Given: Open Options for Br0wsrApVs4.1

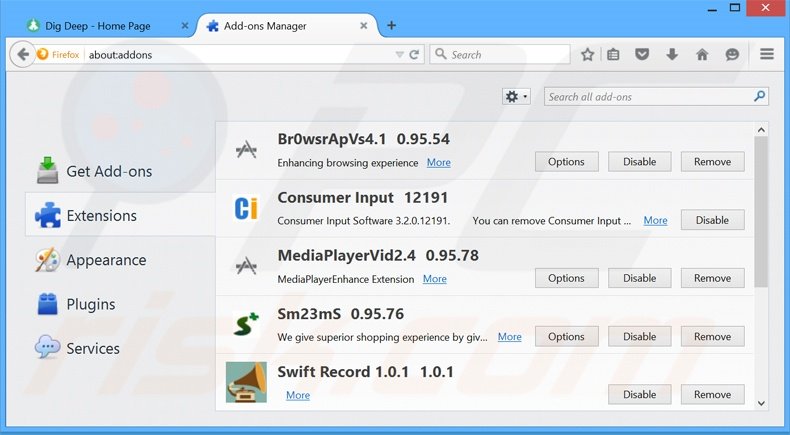Looking at the screenshot, I should [566, 162].
